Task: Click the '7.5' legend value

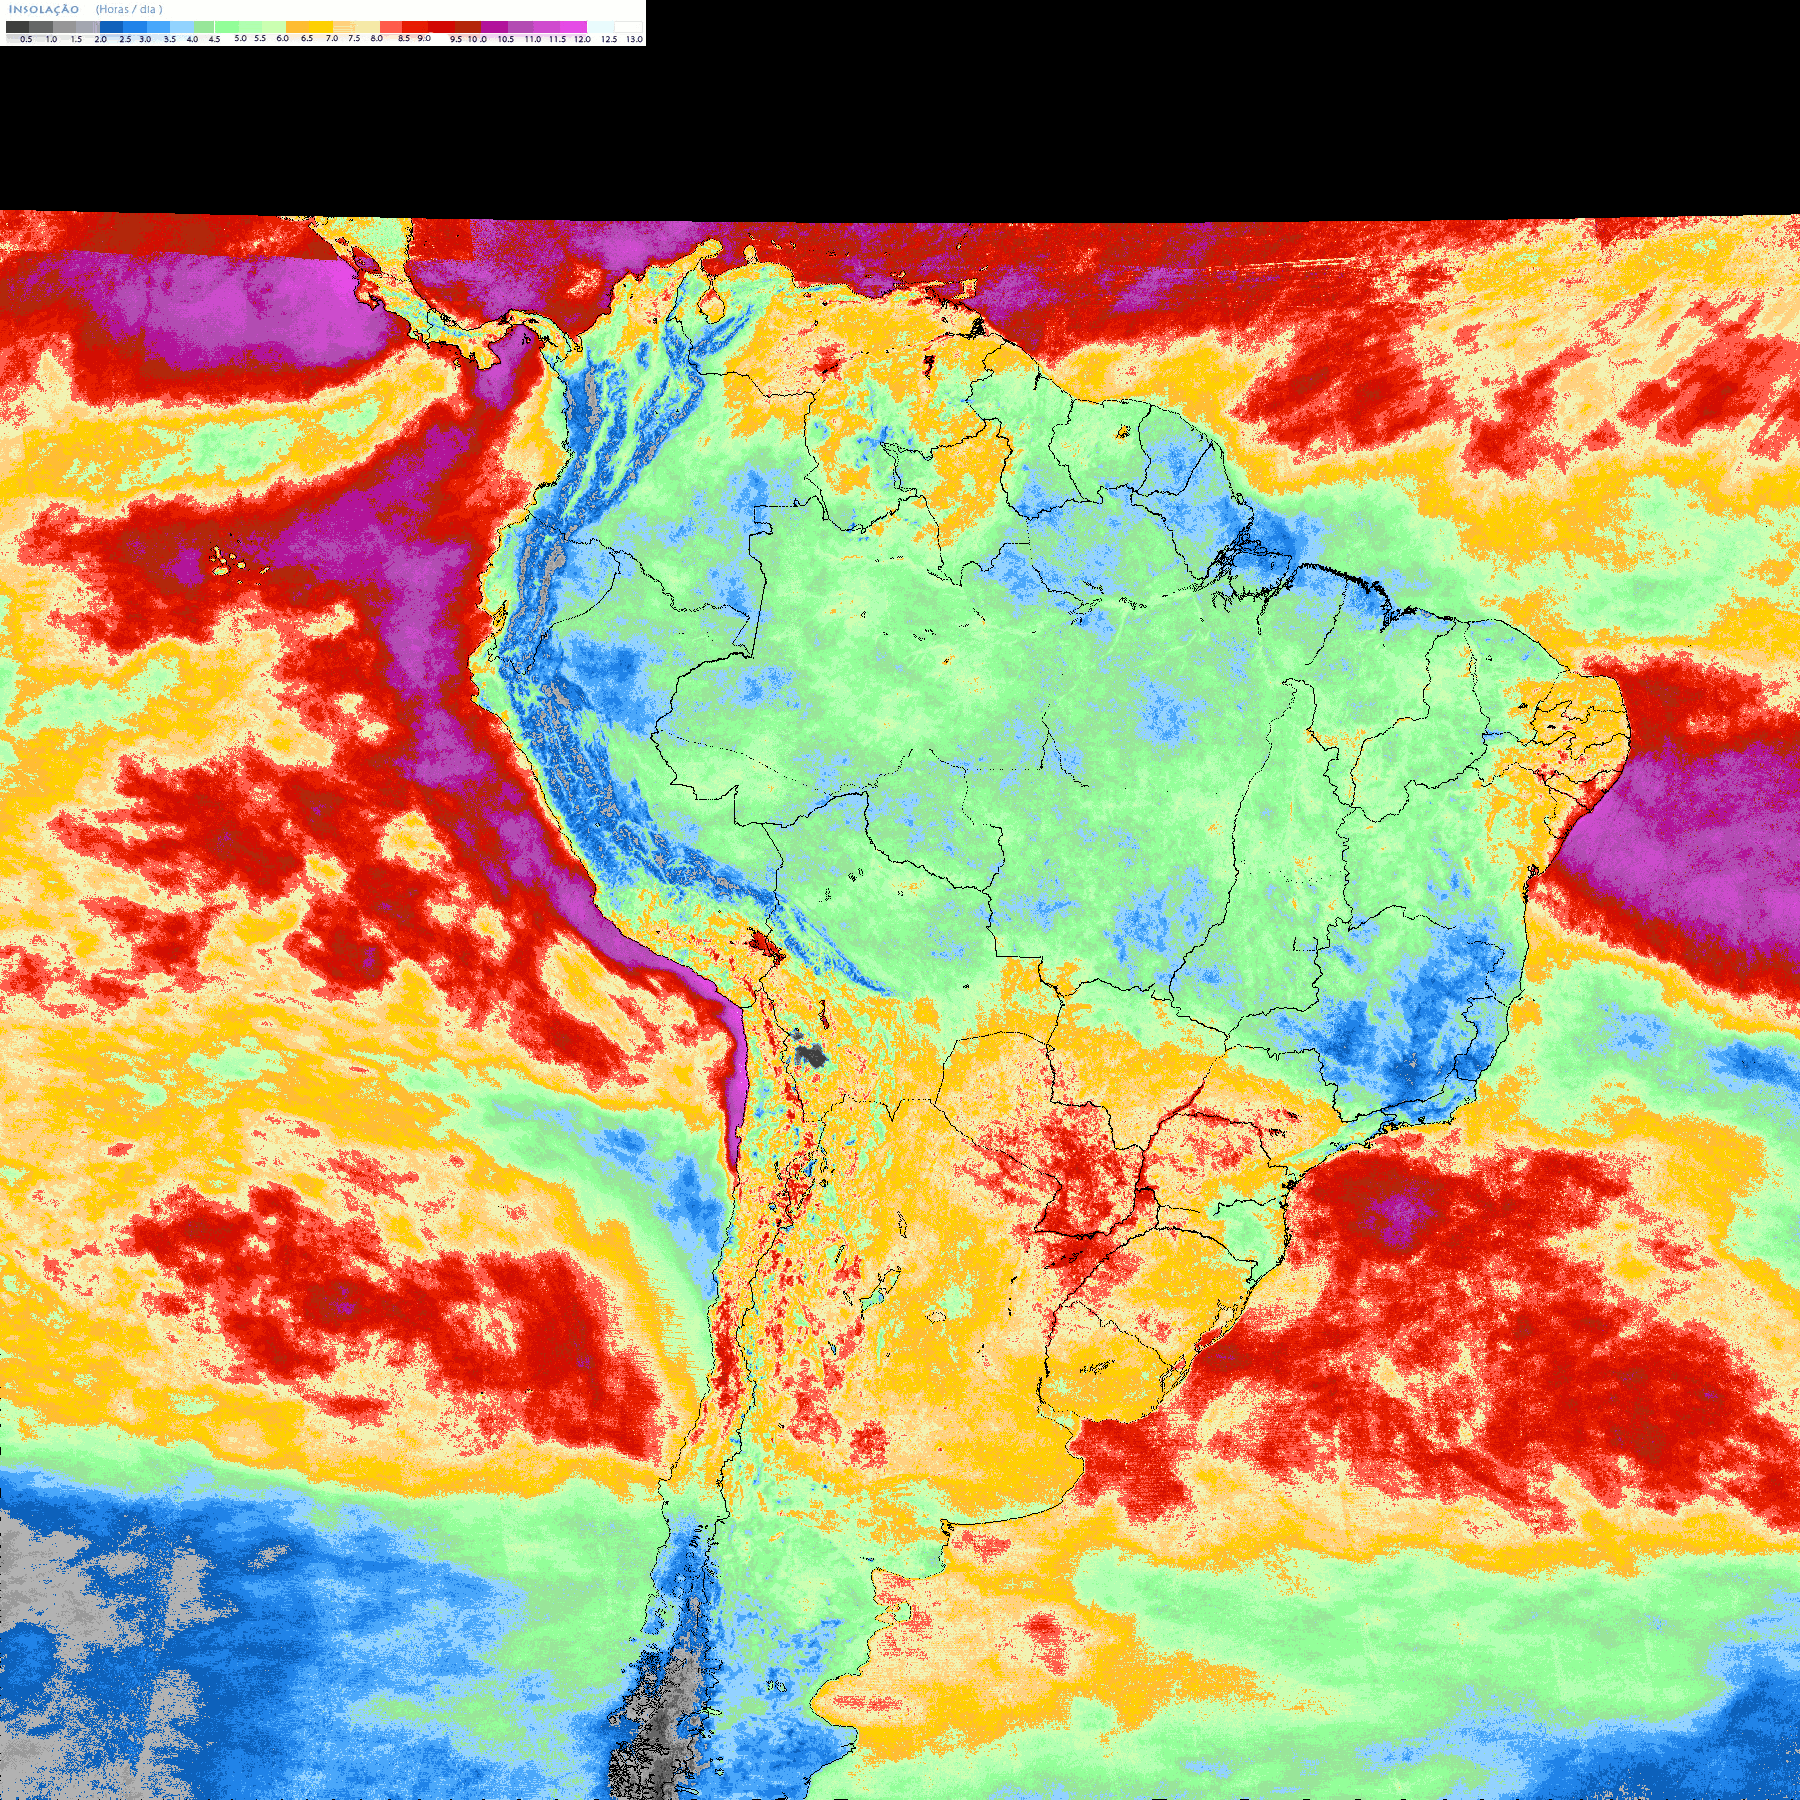Action: 354,38
